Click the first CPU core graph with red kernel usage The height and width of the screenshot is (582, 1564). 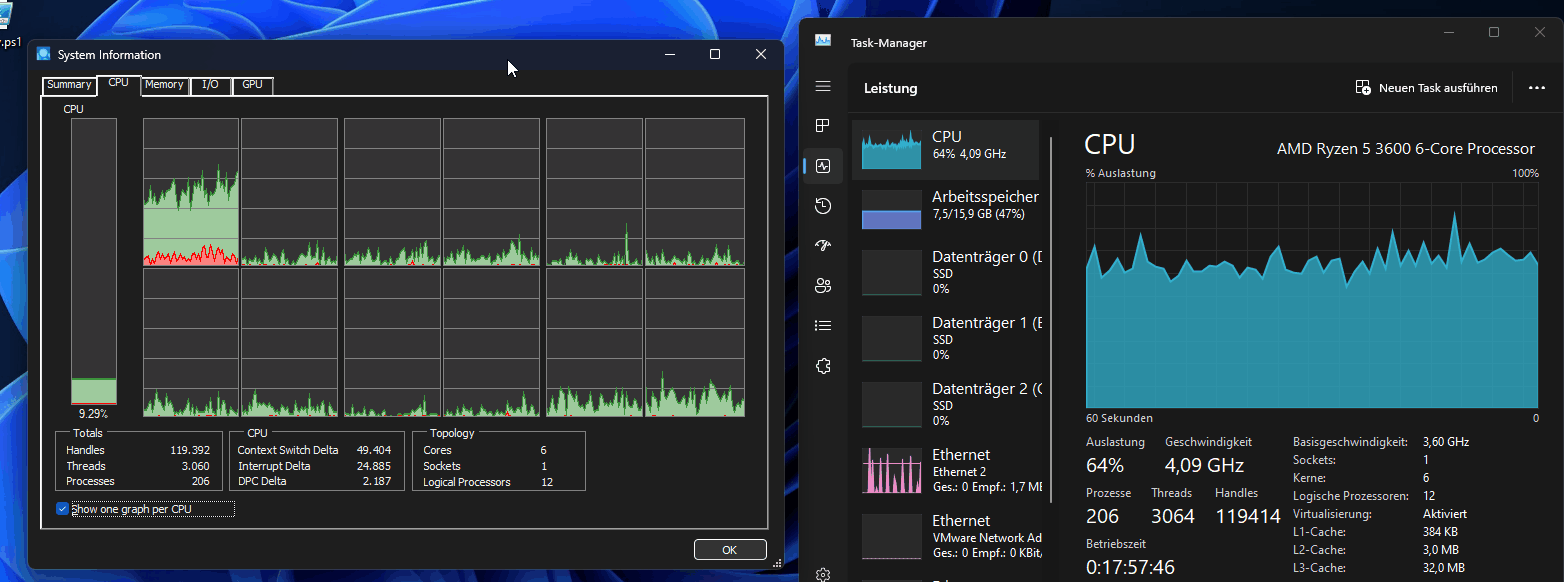tap(191, 192)
